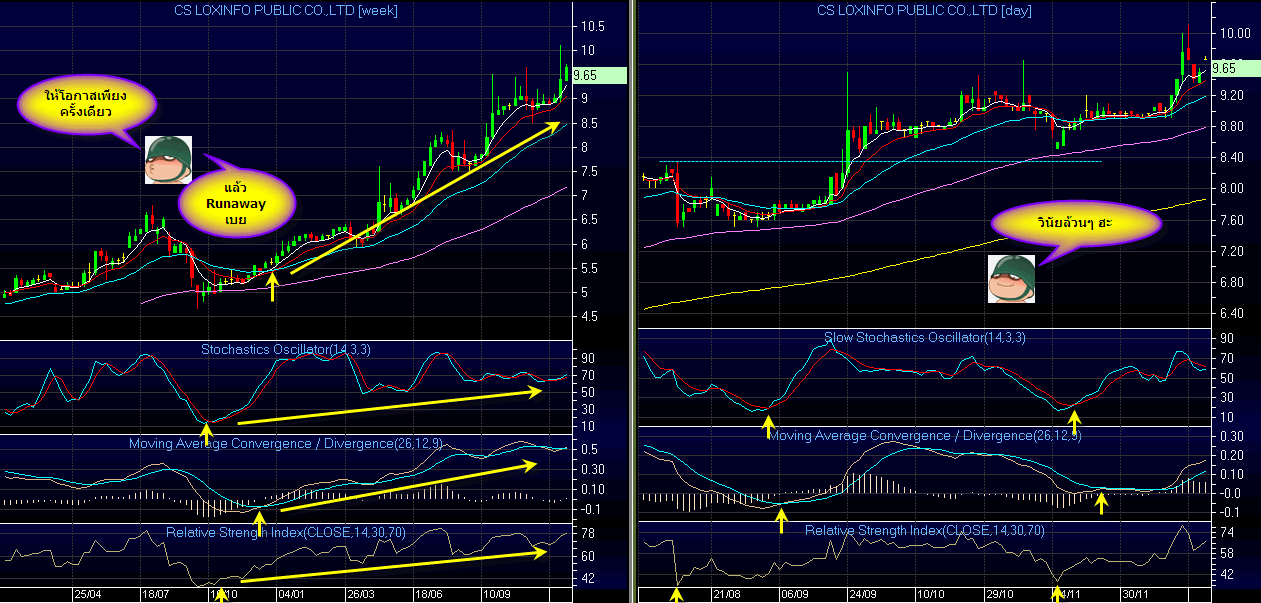Click the 4.5 price level on weekly axis
The image size is (1261, 603).
588,317
